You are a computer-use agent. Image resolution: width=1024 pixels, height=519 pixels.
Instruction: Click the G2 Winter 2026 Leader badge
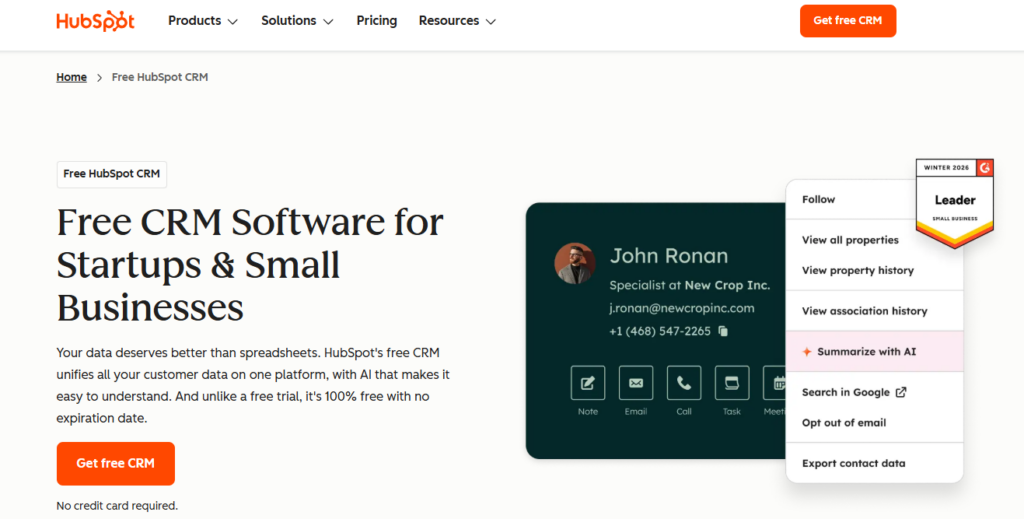[955, 203]
